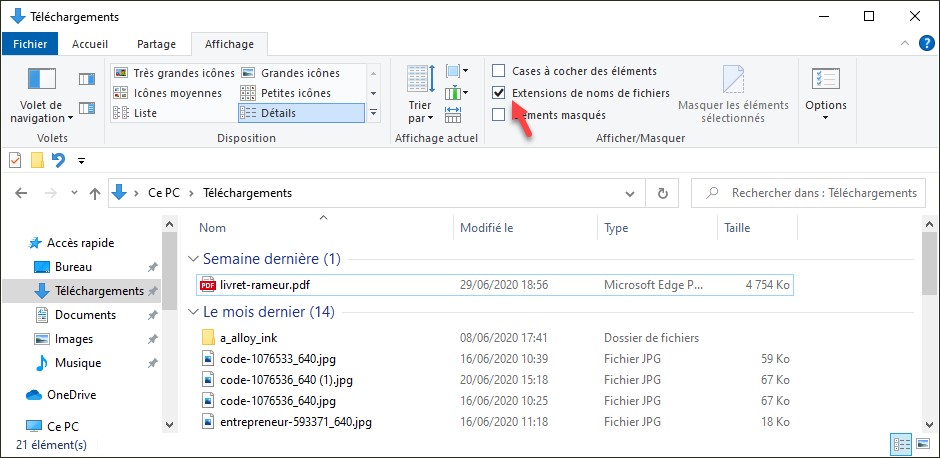Click the Volet de navigation icon
Screen dimensions: 940x458
41,80
